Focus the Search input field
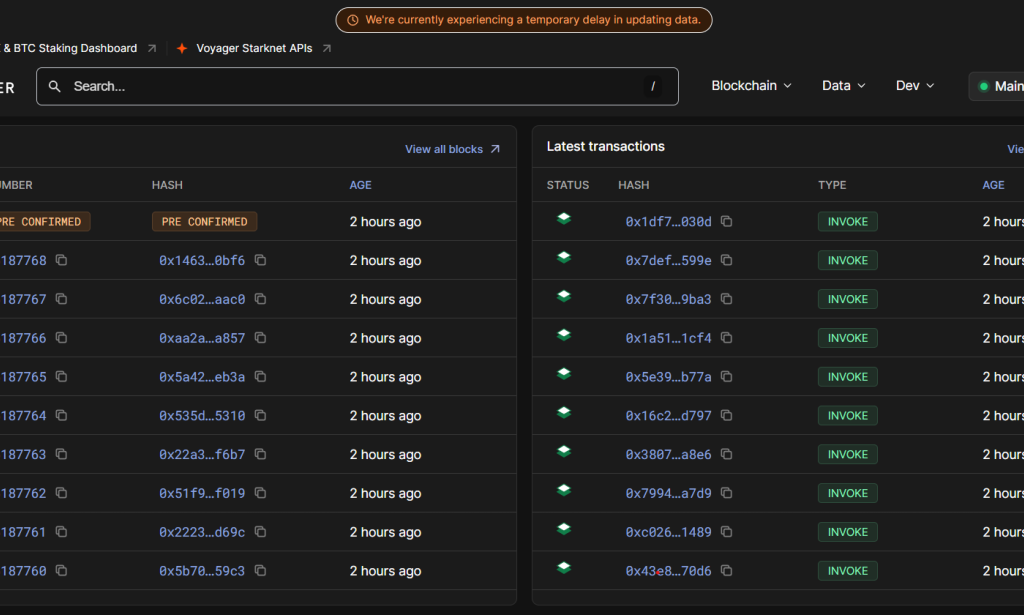Screen dimensions: 1024x615 [x=350, y=87]
